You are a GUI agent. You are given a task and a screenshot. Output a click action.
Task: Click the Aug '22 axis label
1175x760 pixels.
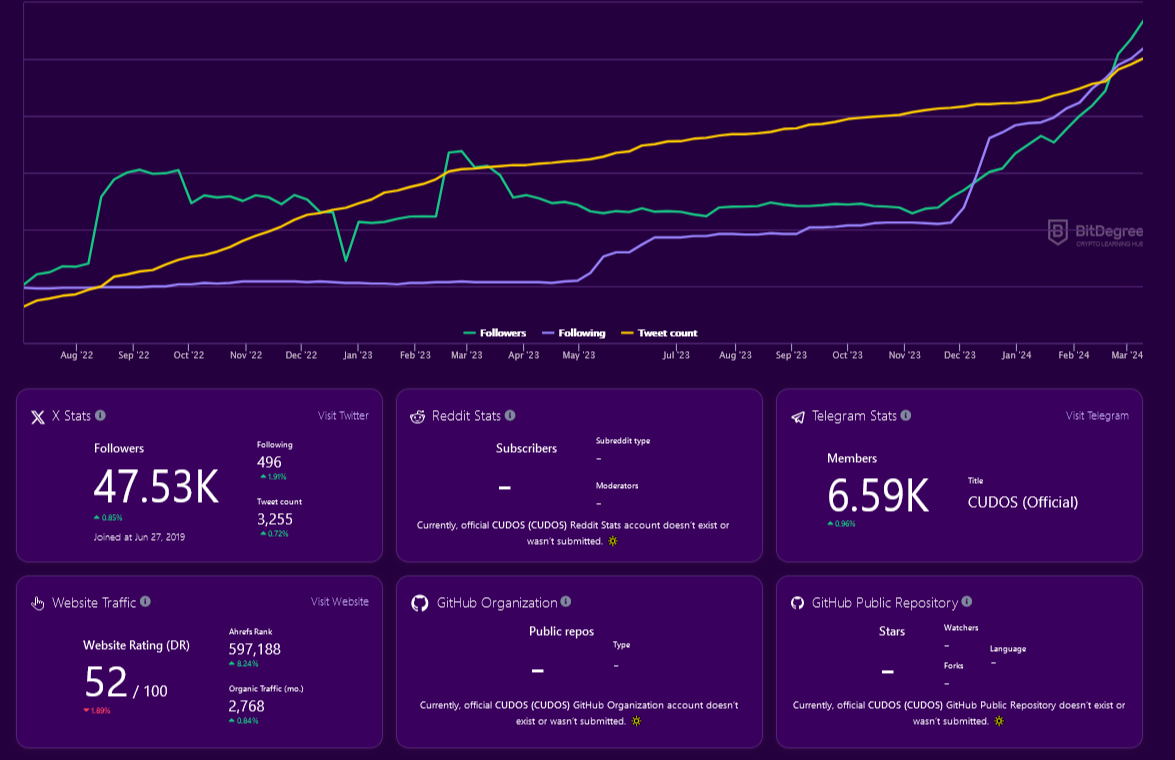pos(76,355)
